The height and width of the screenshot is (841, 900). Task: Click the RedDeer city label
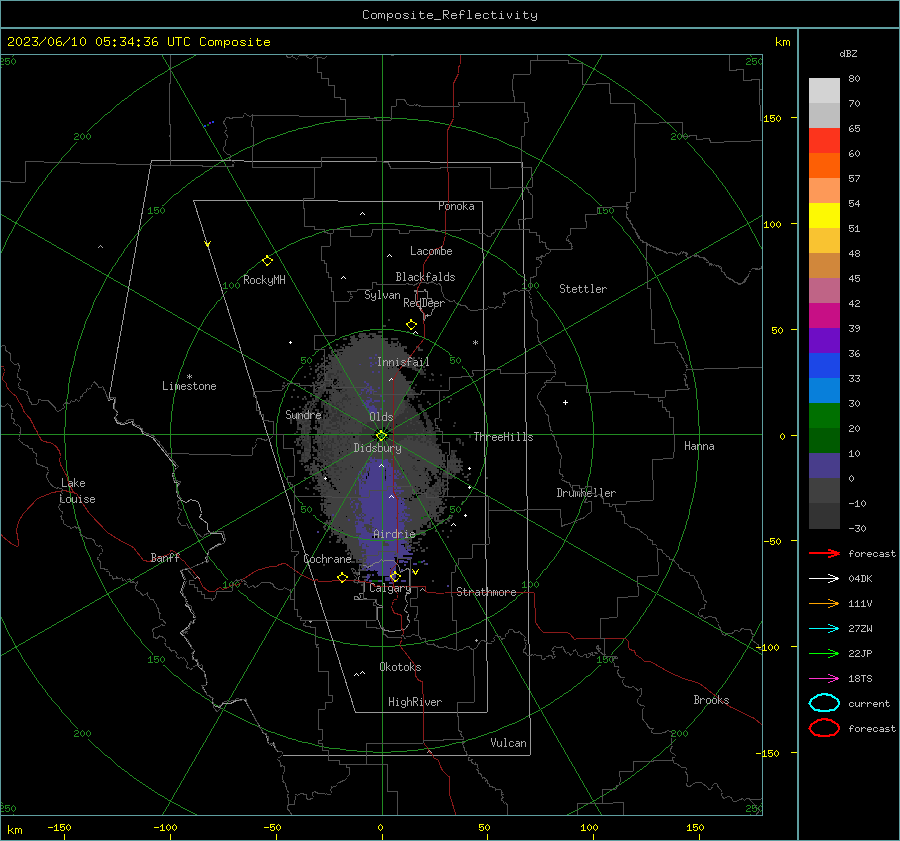coord(424,303)
